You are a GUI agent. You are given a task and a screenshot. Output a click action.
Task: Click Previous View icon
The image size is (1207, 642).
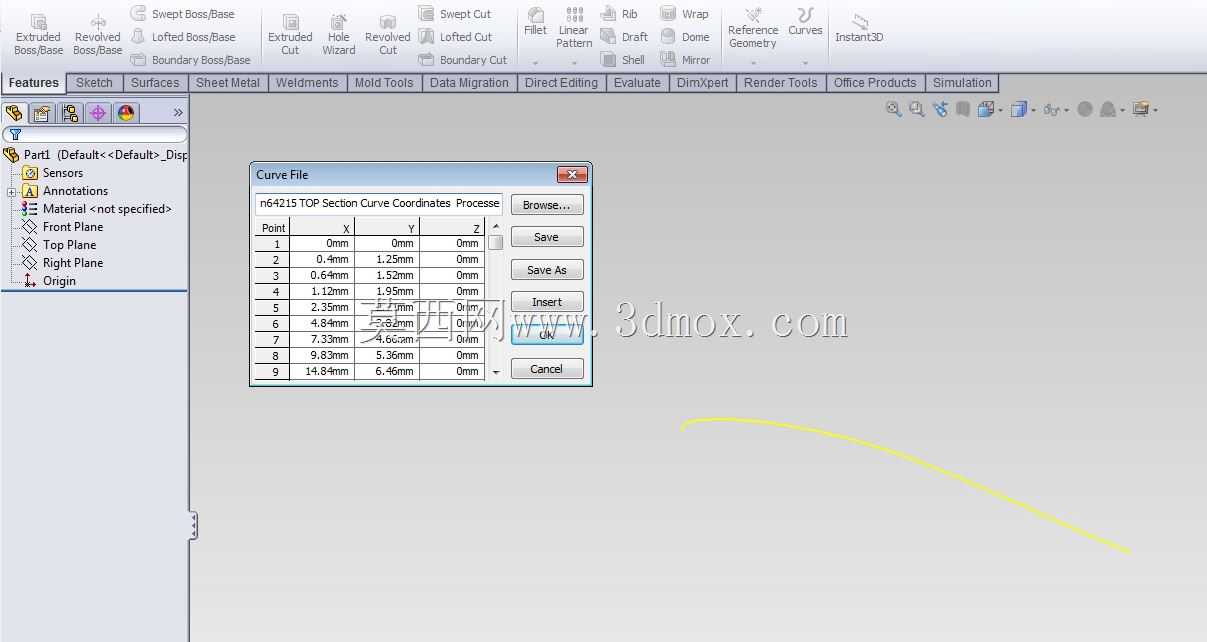click(940, 109)
